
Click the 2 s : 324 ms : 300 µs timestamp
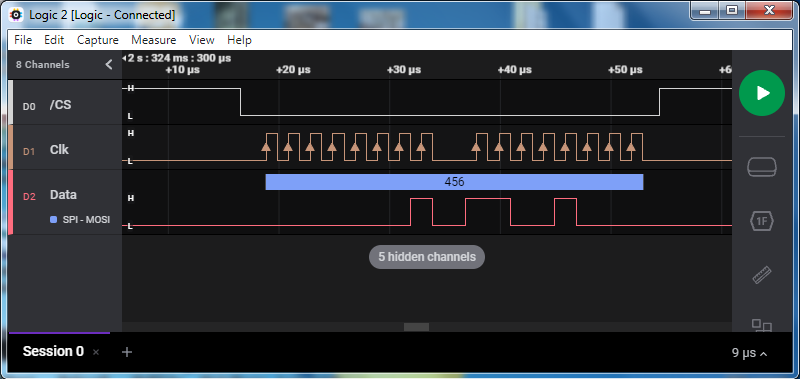click(x=179, y=58)
